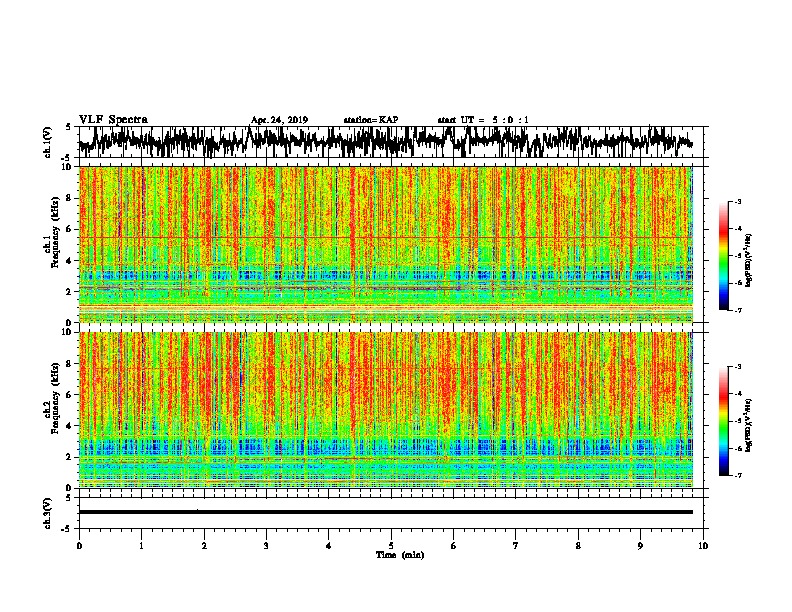Screen dimensions: 792x612
Task: Click time axis tick label "4"
Action: pos(329,545)
